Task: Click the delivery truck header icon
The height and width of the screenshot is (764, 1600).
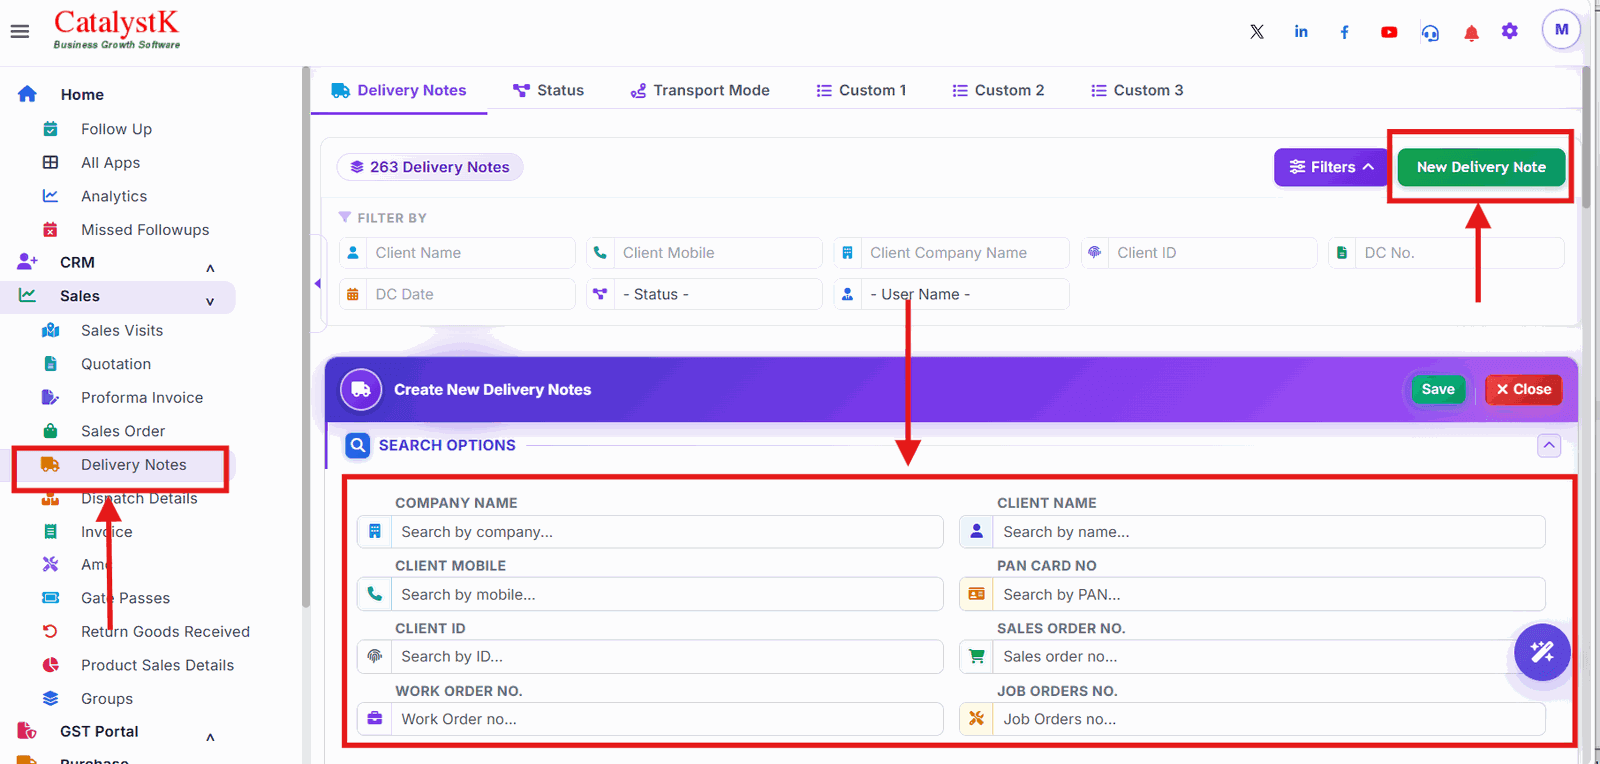Action: tap(361, 390)
